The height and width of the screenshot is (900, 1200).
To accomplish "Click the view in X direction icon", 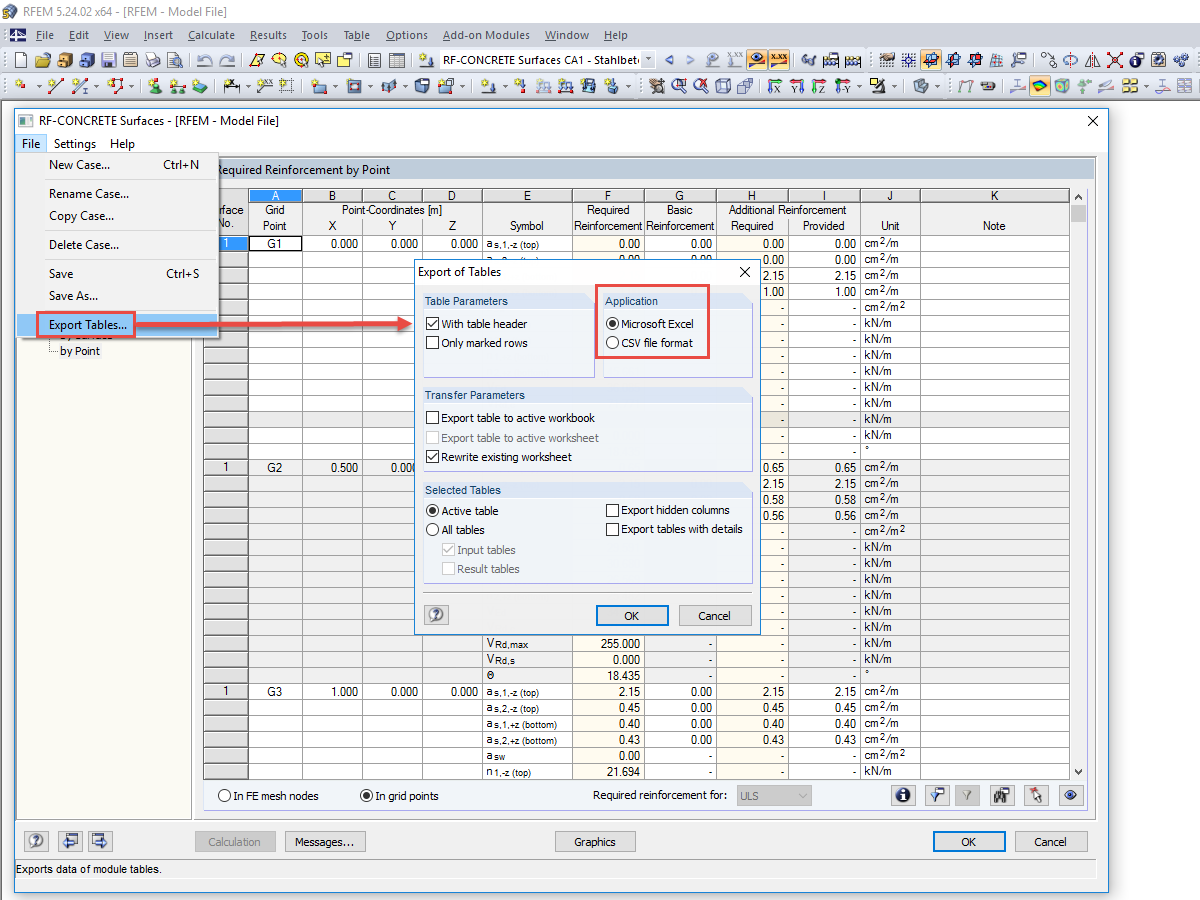I will click(774, 86).
